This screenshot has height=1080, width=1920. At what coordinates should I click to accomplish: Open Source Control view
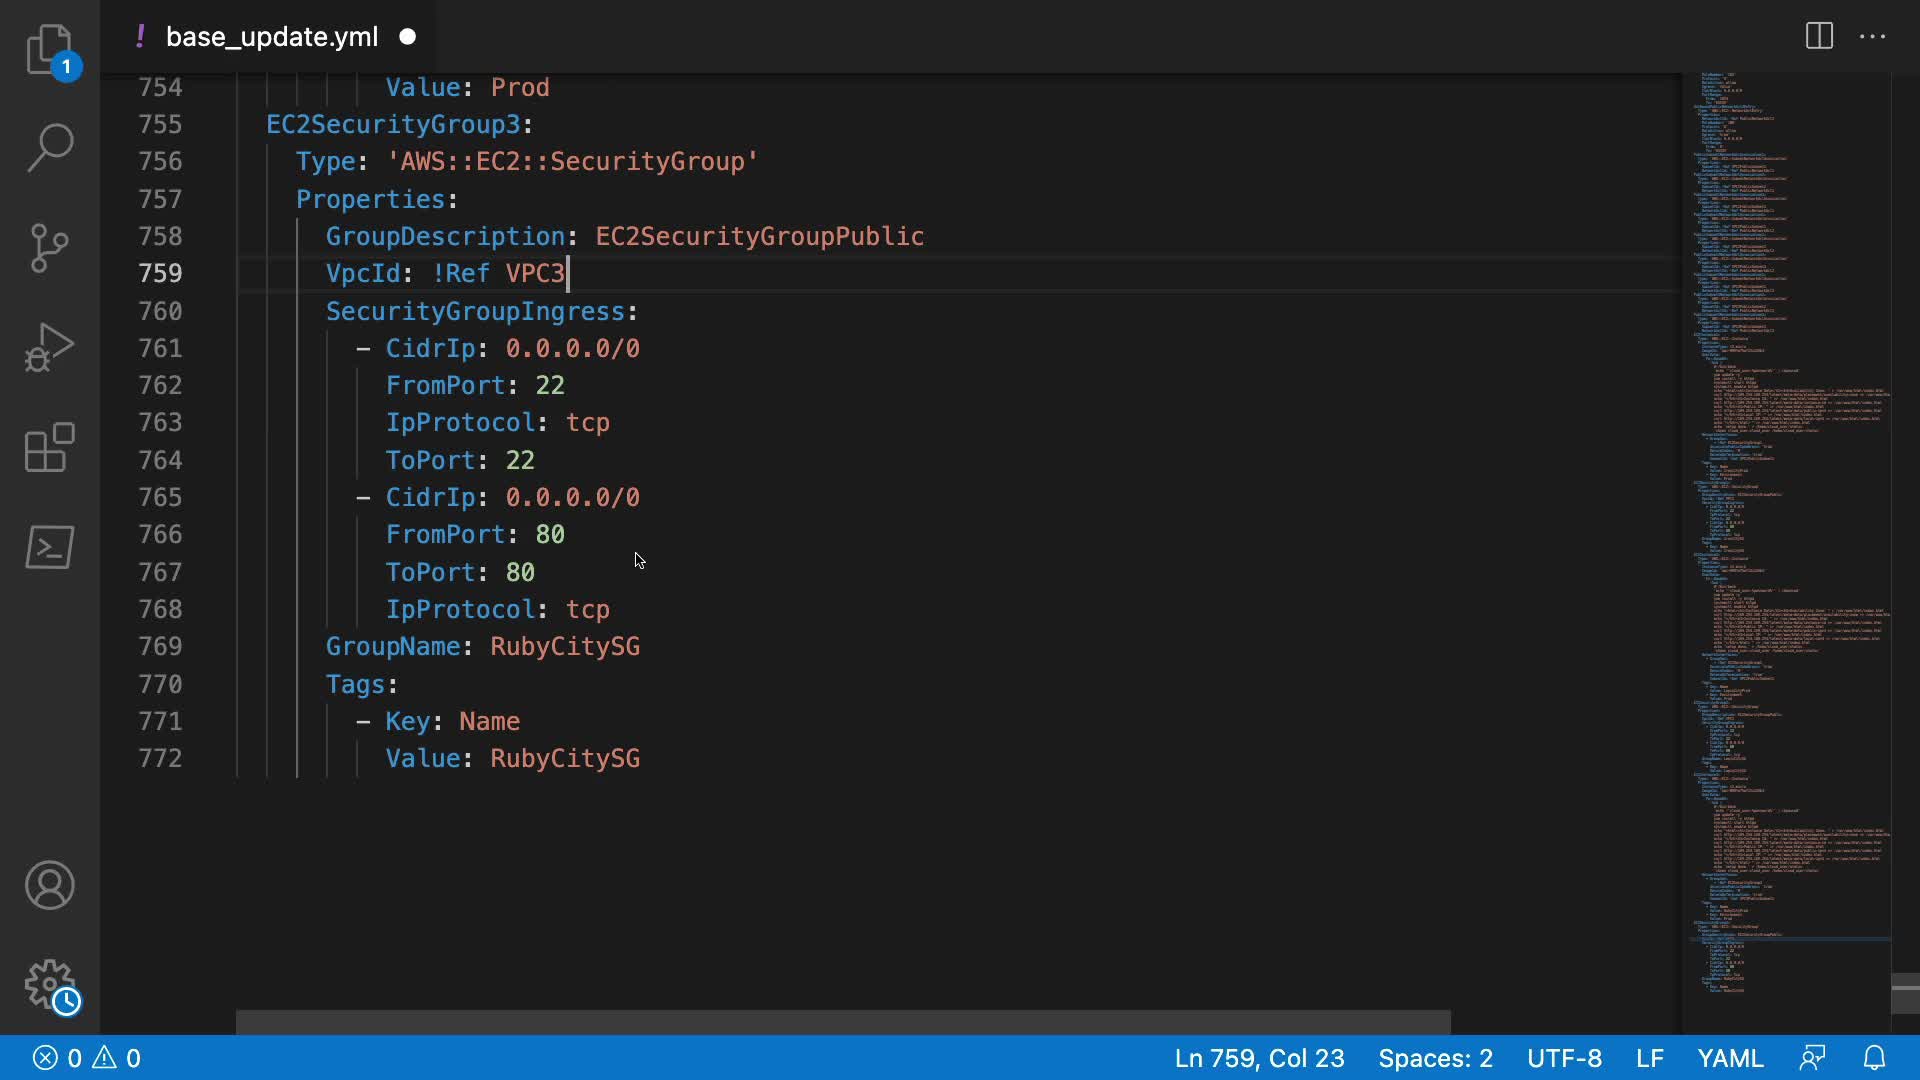click(49, 247)
